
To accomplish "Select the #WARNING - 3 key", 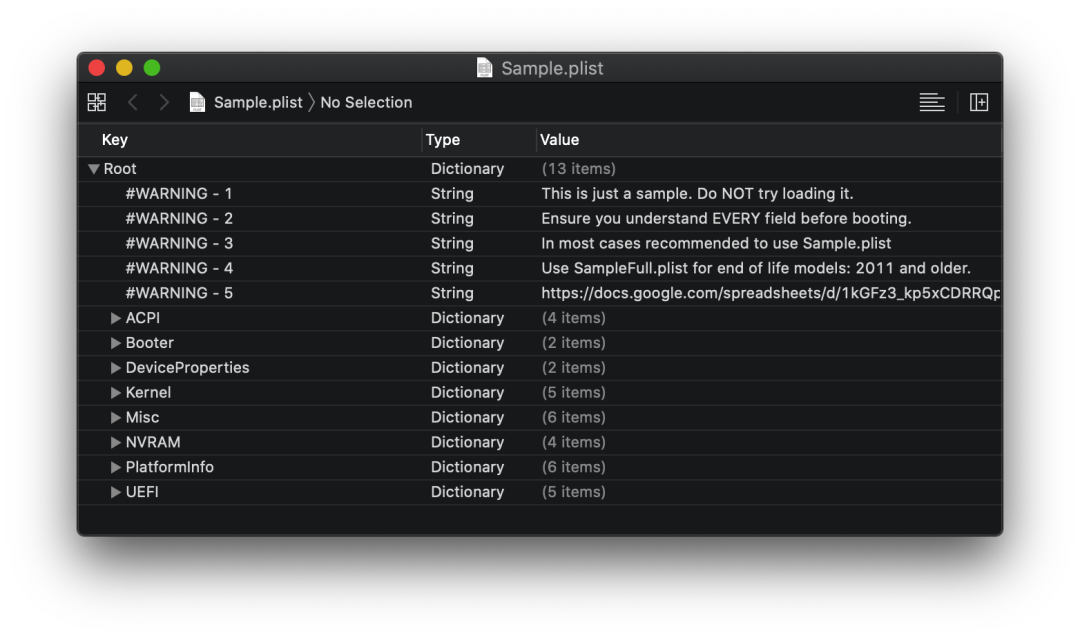I will 179,243.
